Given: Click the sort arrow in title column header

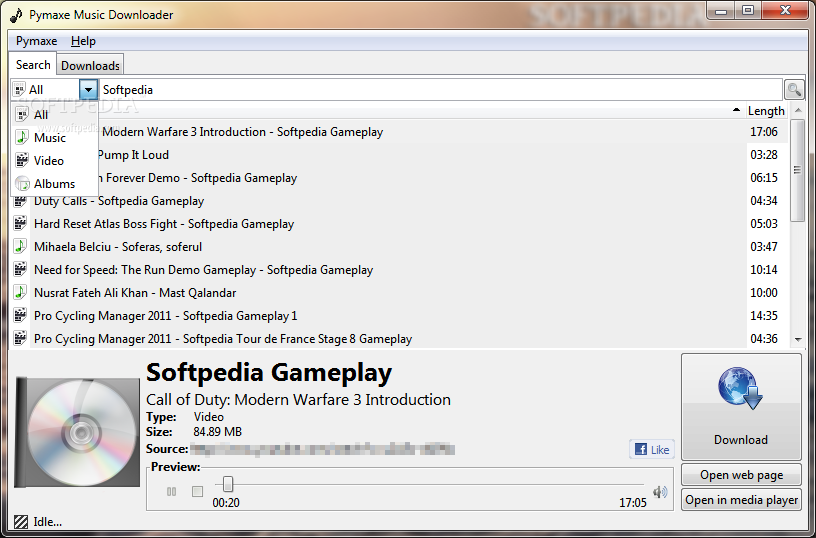Looking at the screenshot, I should pos(736,110).
